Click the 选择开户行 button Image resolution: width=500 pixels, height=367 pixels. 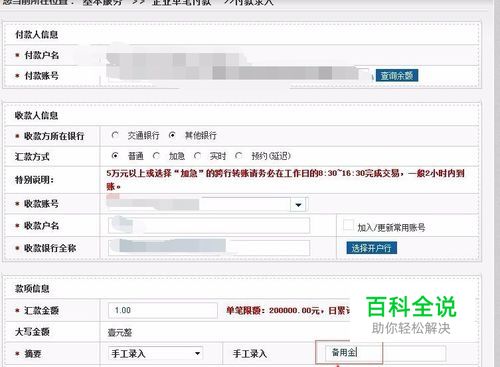point(372,248)
